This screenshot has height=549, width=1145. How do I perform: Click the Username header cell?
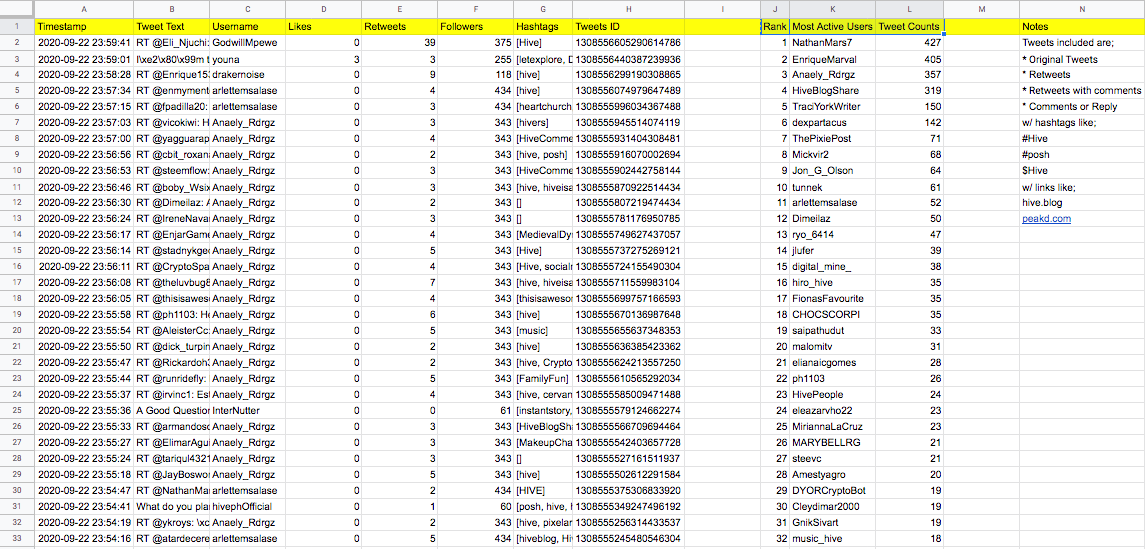[248, 26]
